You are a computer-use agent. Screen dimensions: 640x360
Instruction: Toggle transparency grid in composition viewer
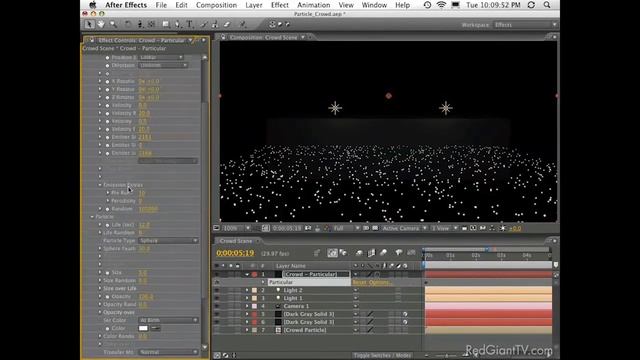coord(375,228)
